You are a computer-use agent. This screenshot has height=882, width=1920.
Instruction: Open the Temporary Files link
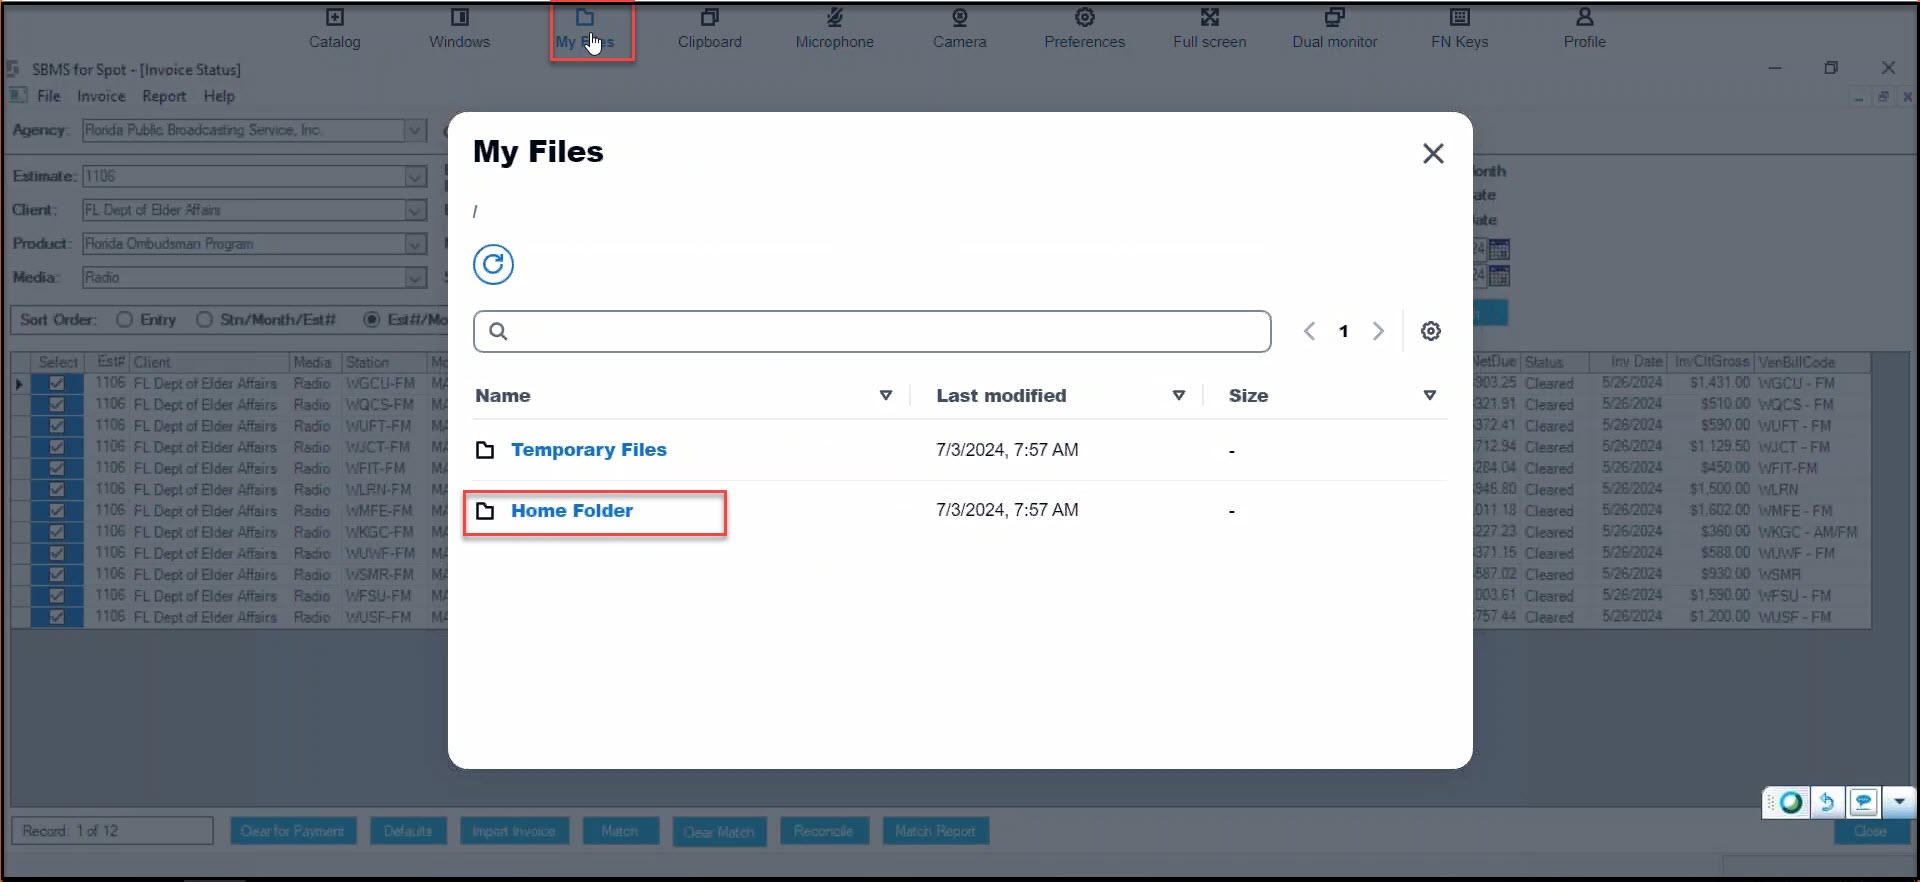(x=588, y=450)
